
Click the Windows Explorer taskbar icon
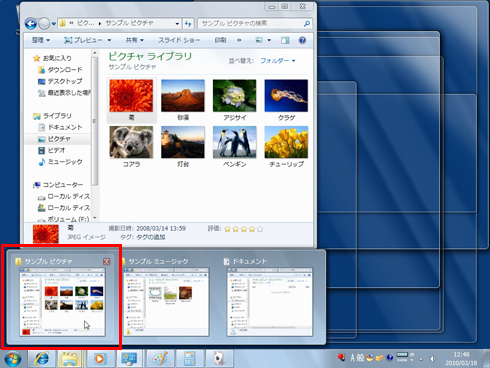(x=70, y=359)
